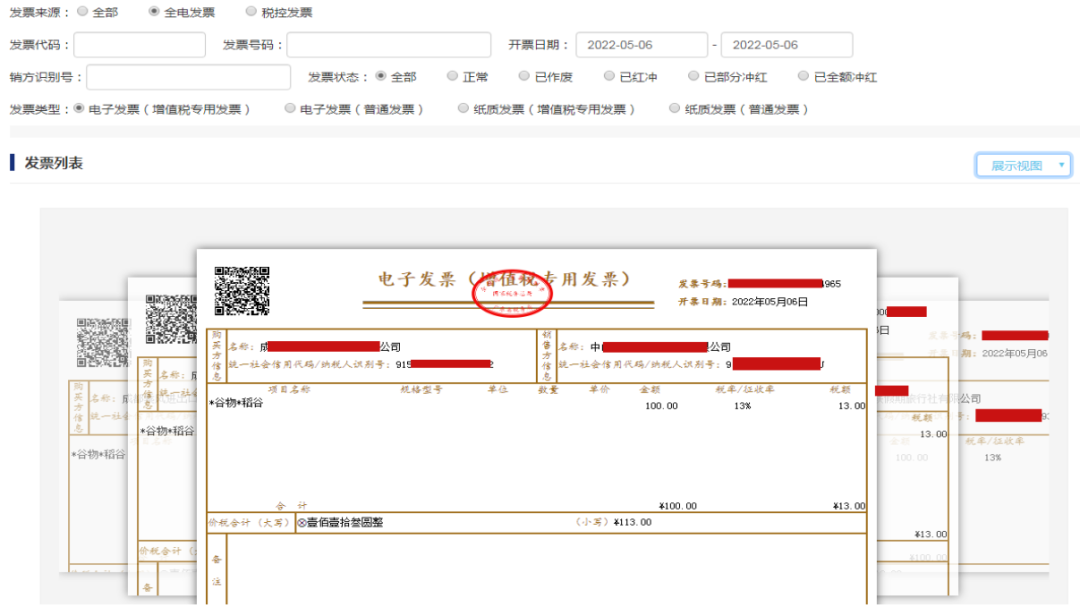The width and height of the screenshot is (1080, 608).
Task: Open the start date picker for 开票日期
Action: coord(641,45)
